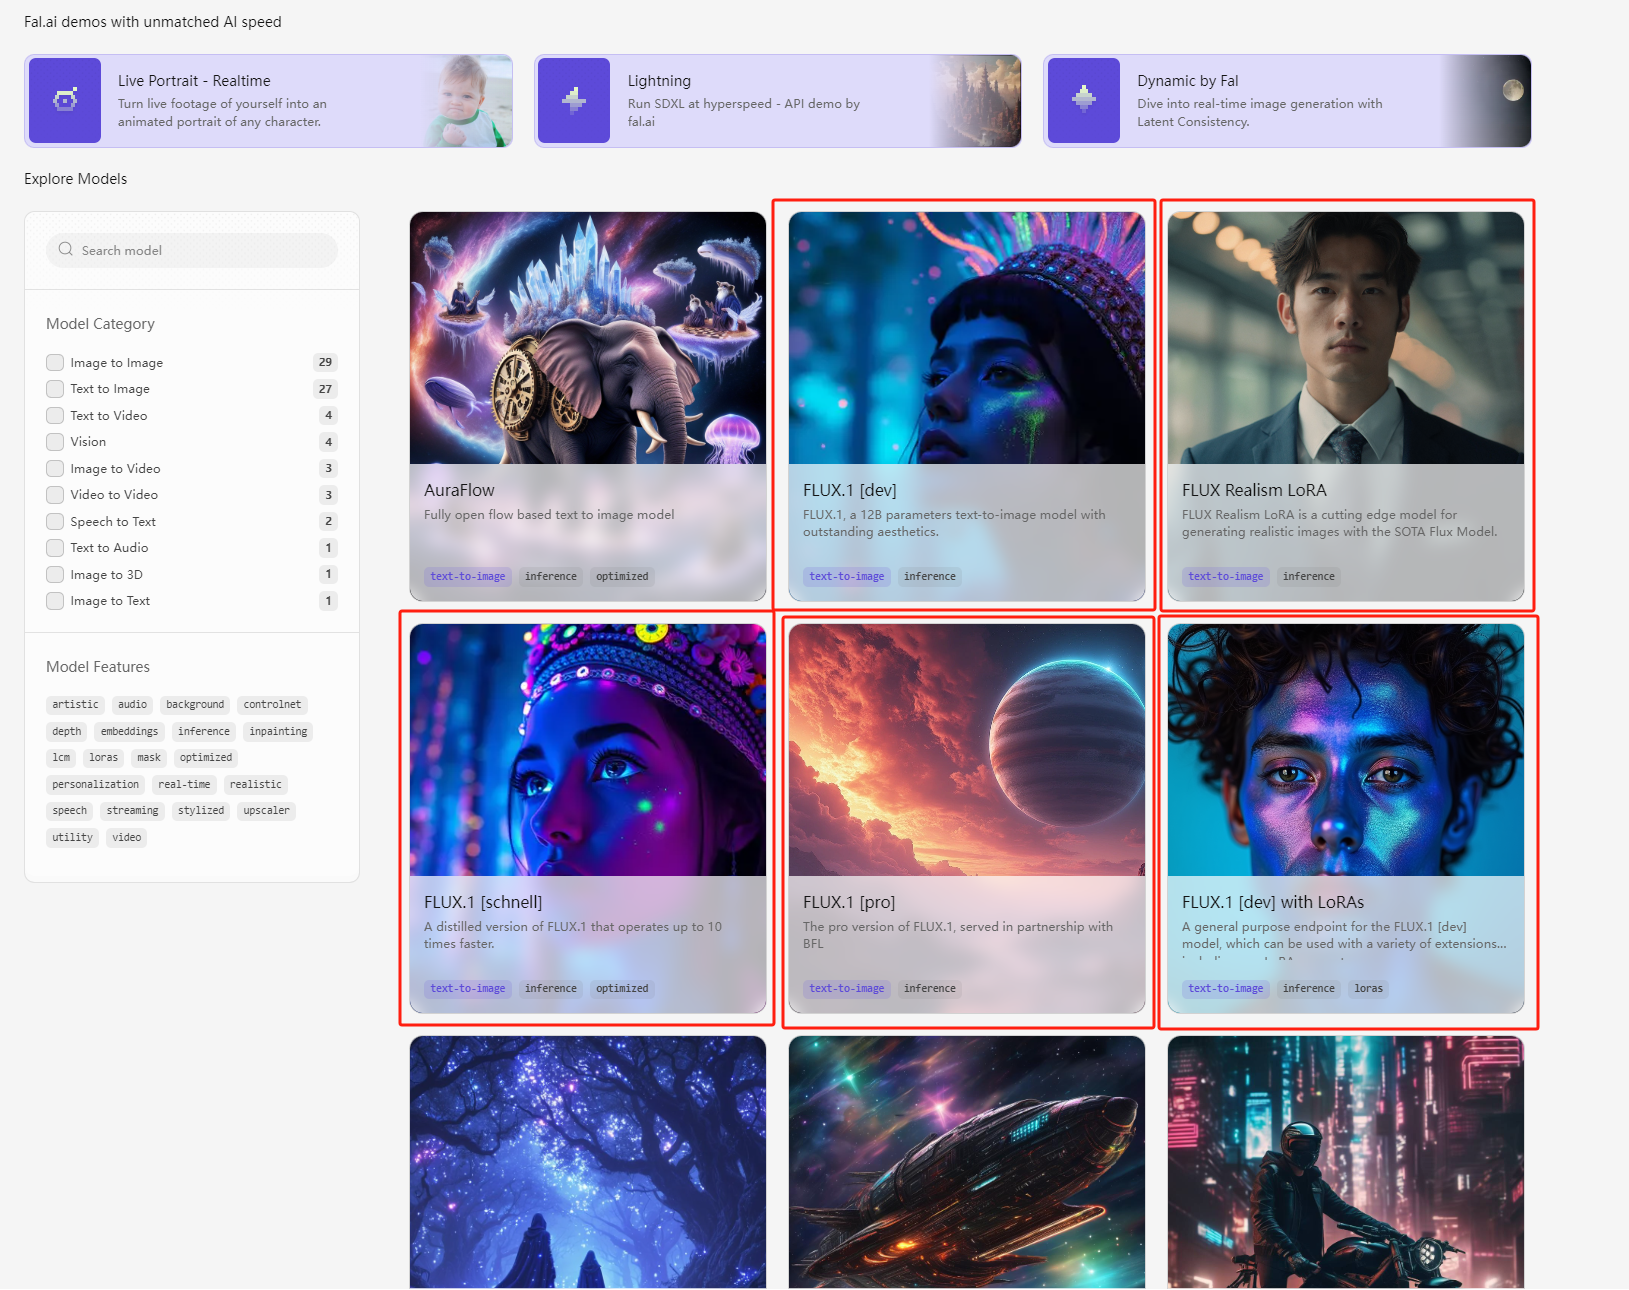Select the lcm feature tag
Image resolution: width=1629 pixels, height=1290 pixels.
pos(62,758)
